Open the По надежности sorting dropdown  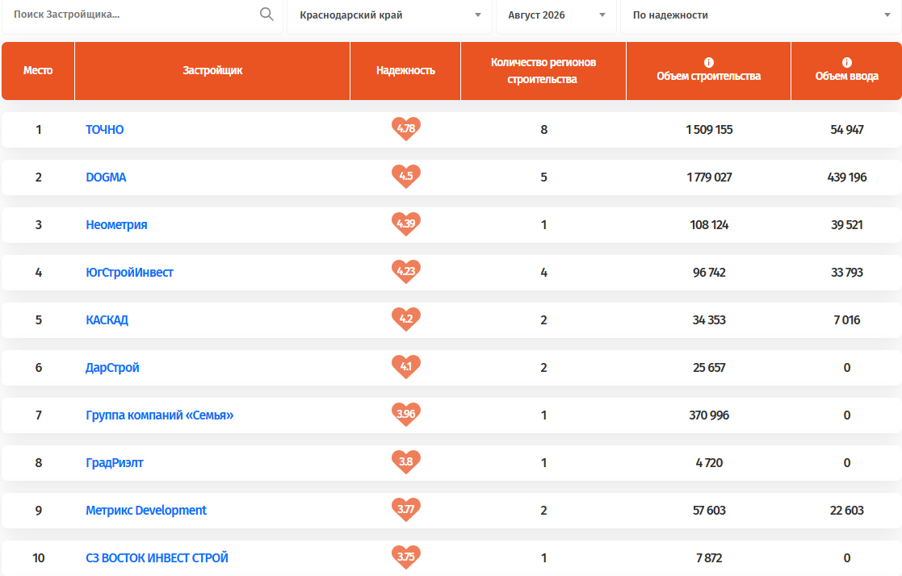(760, 16)
